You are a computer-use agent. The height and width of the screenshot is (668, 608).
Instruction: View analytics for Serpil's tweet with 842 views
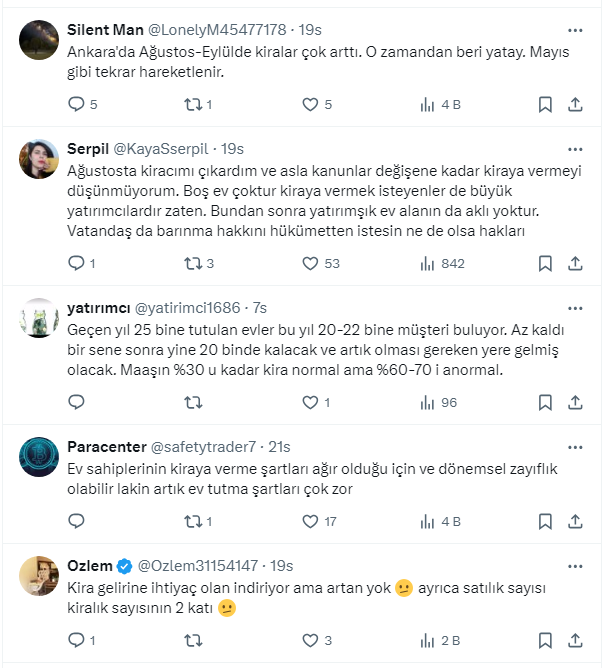429,263
